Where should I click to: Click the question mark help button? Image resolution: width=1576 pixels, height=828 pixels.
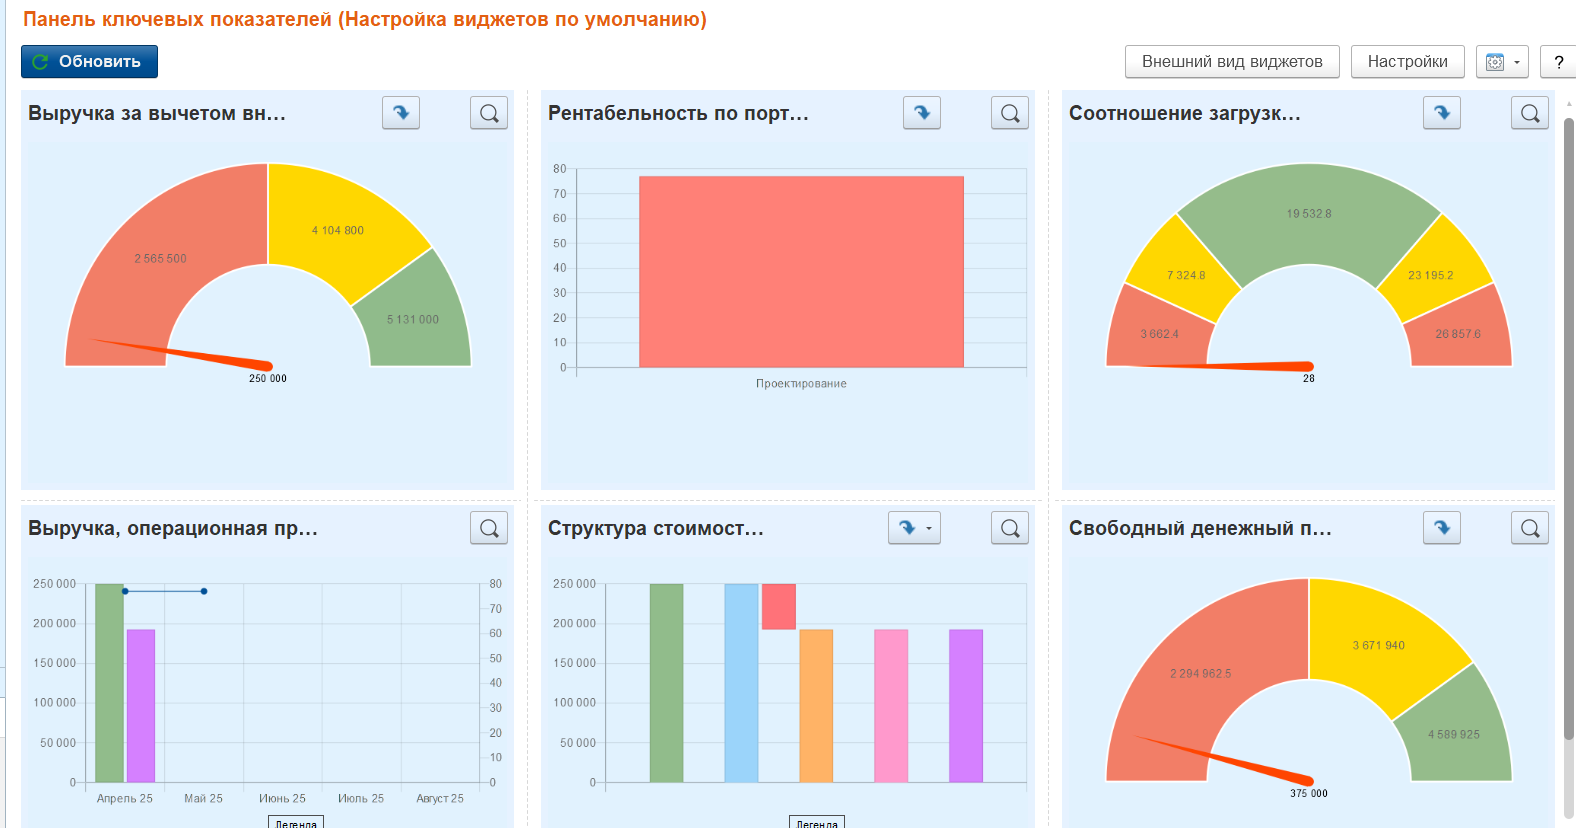point(1558,62)
